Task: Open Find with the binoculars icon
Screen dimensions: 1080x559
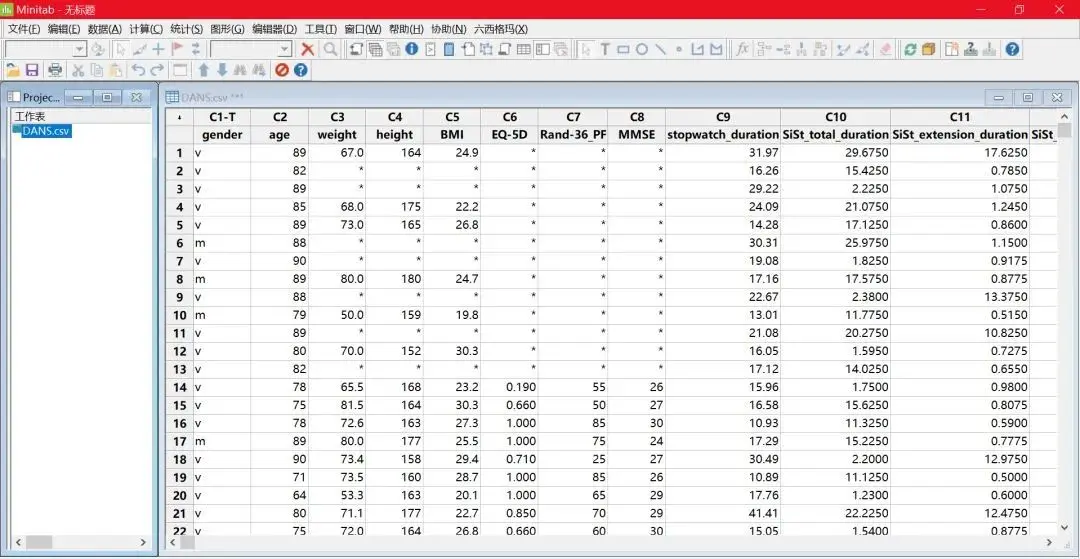Action: [x=240, y=70]
